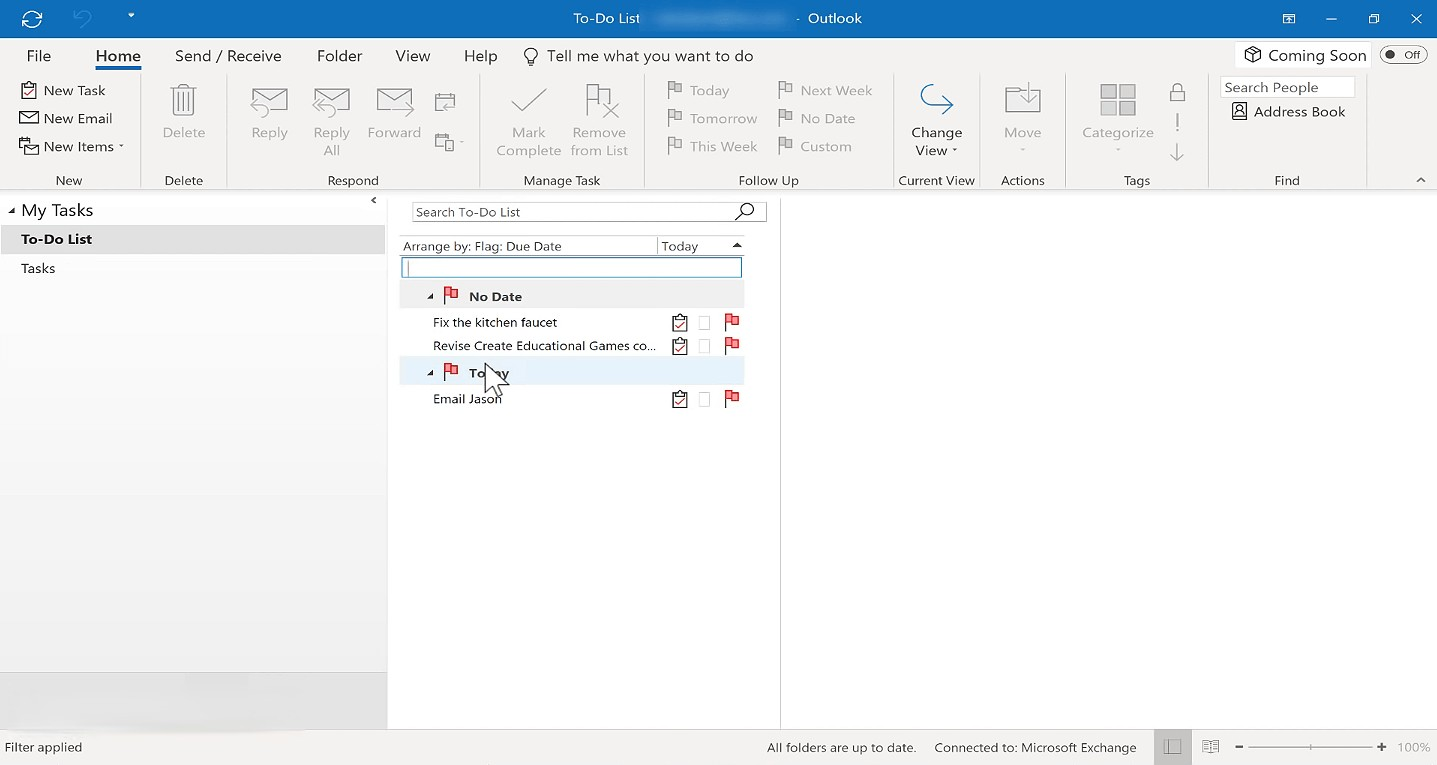Click the Forward envelope icon
This screenshot has height=765, width=1437.
pyautogui.click(x=394, y=101)
